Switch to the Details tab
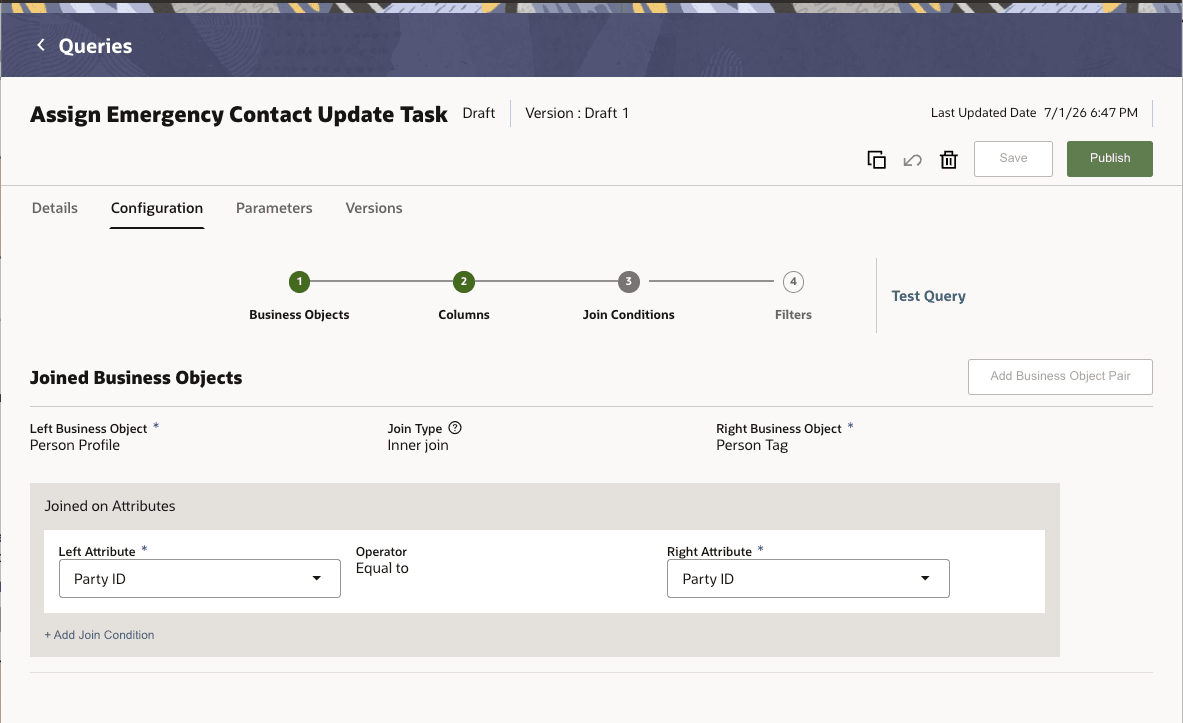 point(54,208)
